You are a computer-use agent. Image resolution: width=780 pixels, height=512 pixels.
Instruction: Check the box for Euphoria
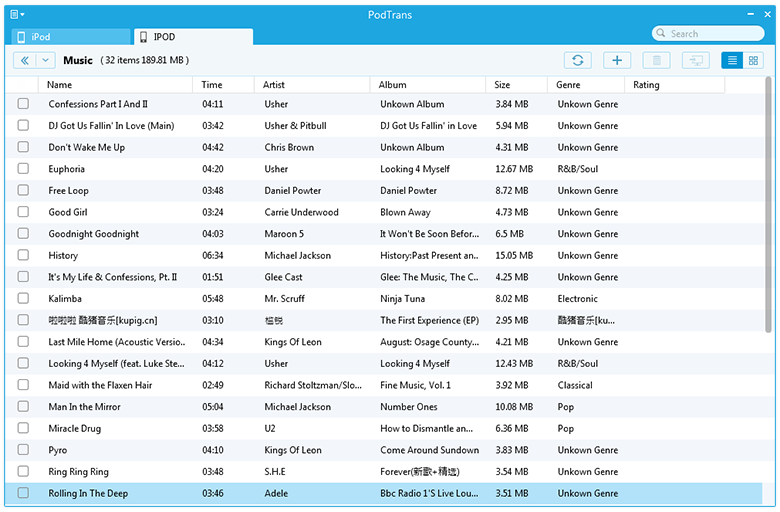[x=23, y=169]
